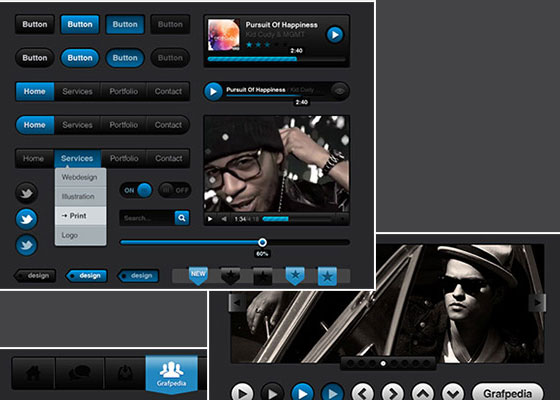Play Pursuit Of Happiness in the album-art player

point(335,35)
